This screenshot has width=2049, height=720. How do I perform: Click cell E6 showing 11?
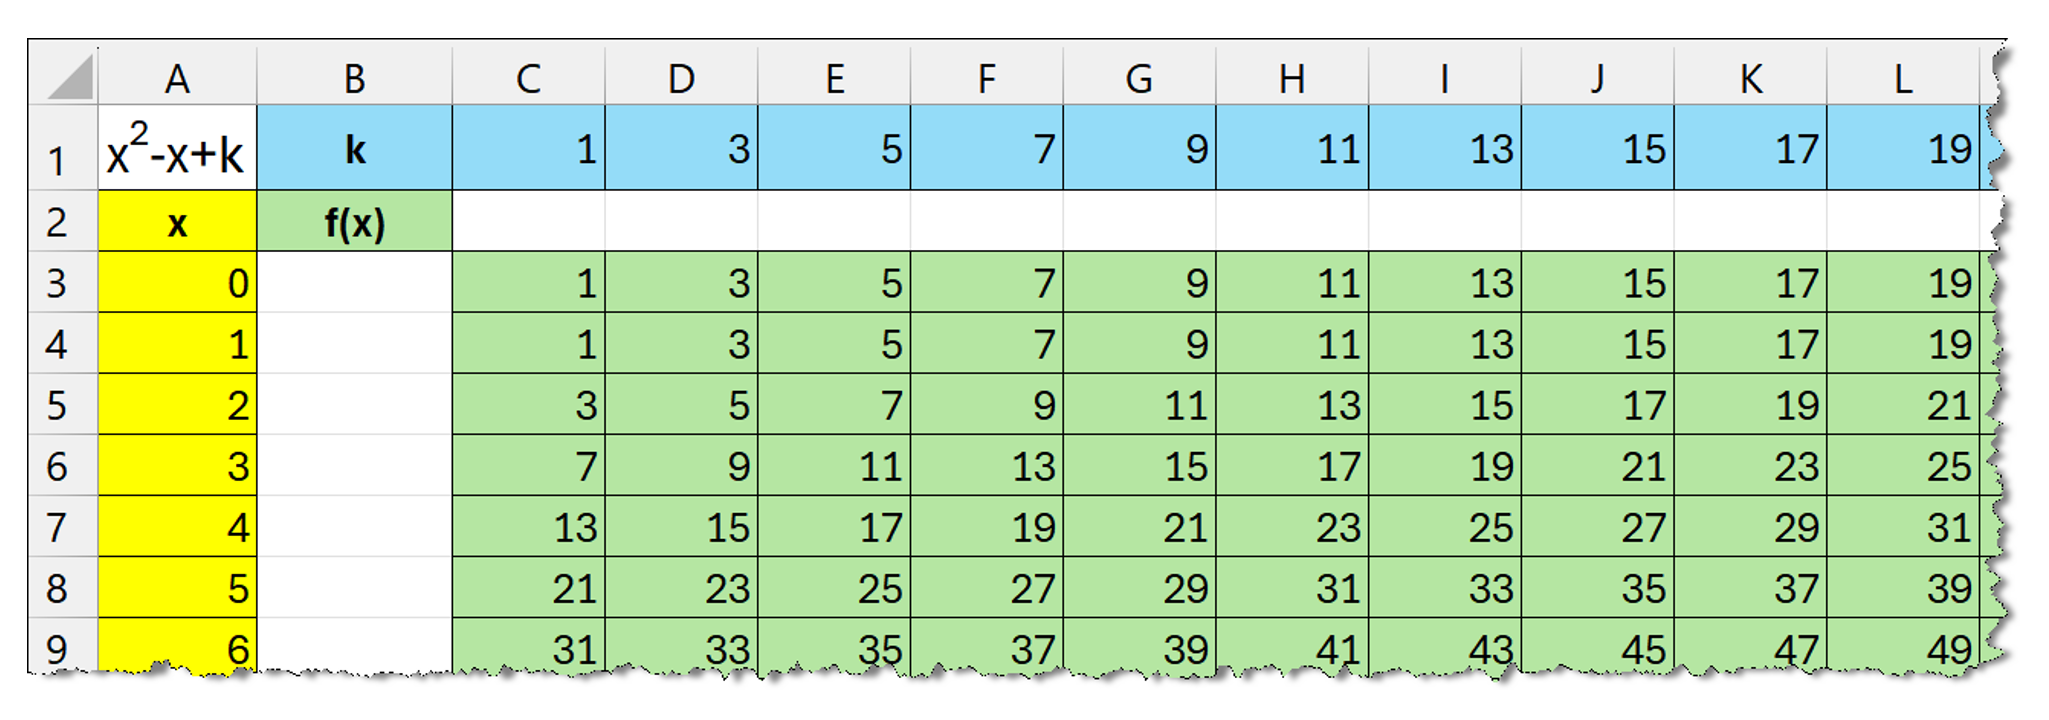coord(834,466)
